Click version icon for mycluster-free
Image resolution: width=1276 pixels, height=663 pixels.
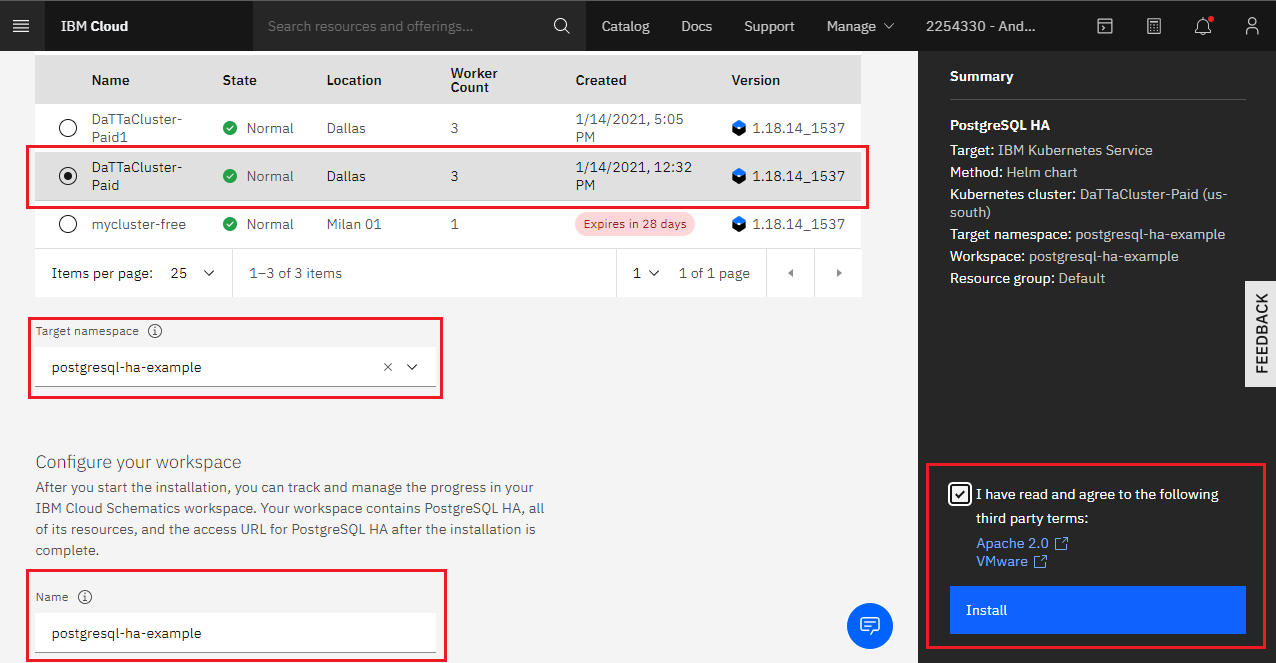click(739, 224)
